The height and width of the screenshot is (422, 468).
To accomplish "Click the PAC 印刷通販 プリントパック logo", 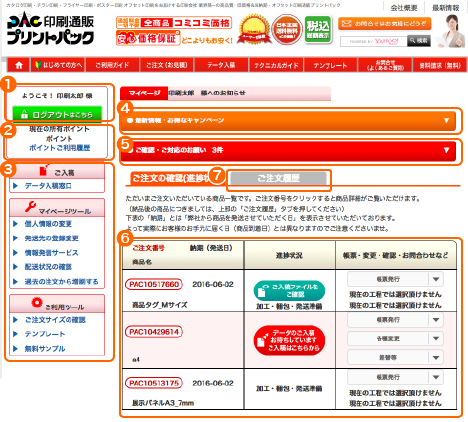I will coord(50,29).
